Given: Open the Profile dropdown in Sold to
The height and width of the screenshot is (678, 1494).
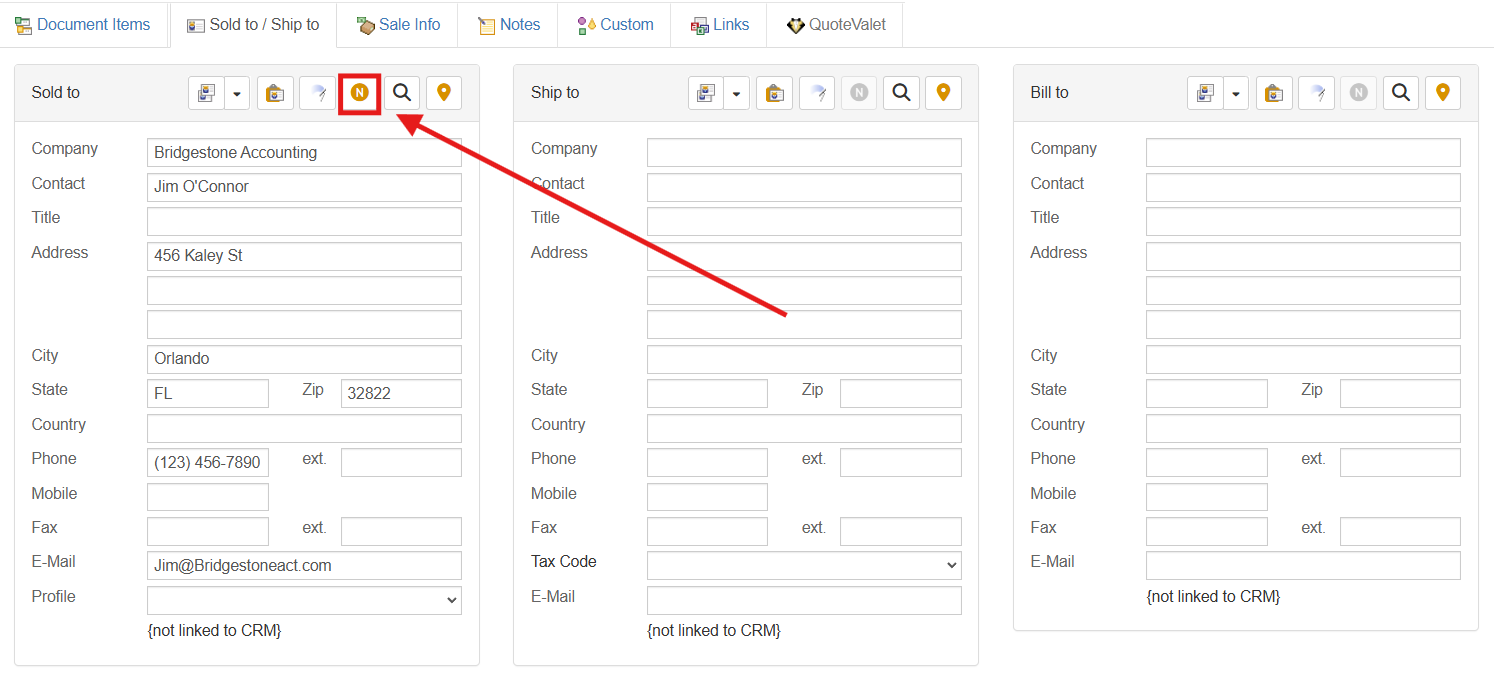Looking at the screenshot, I should point(304,600).
